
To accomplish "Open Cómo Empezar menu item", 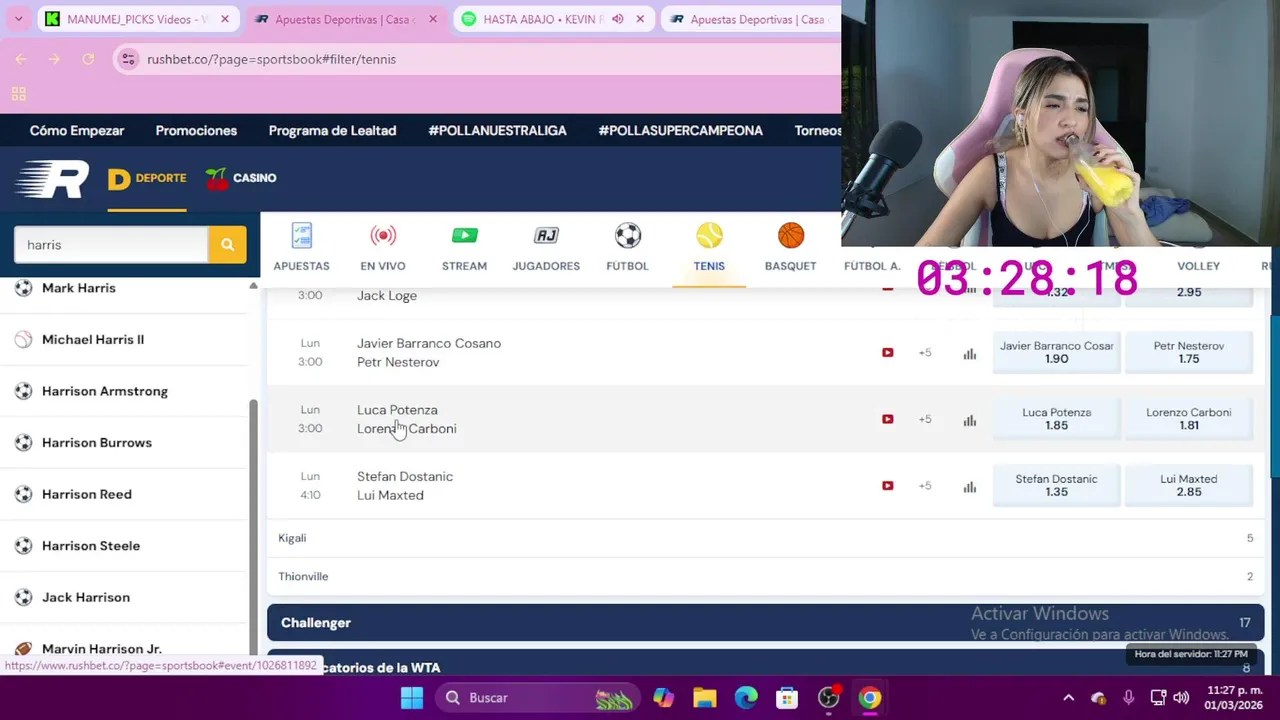I will point(77,131).
